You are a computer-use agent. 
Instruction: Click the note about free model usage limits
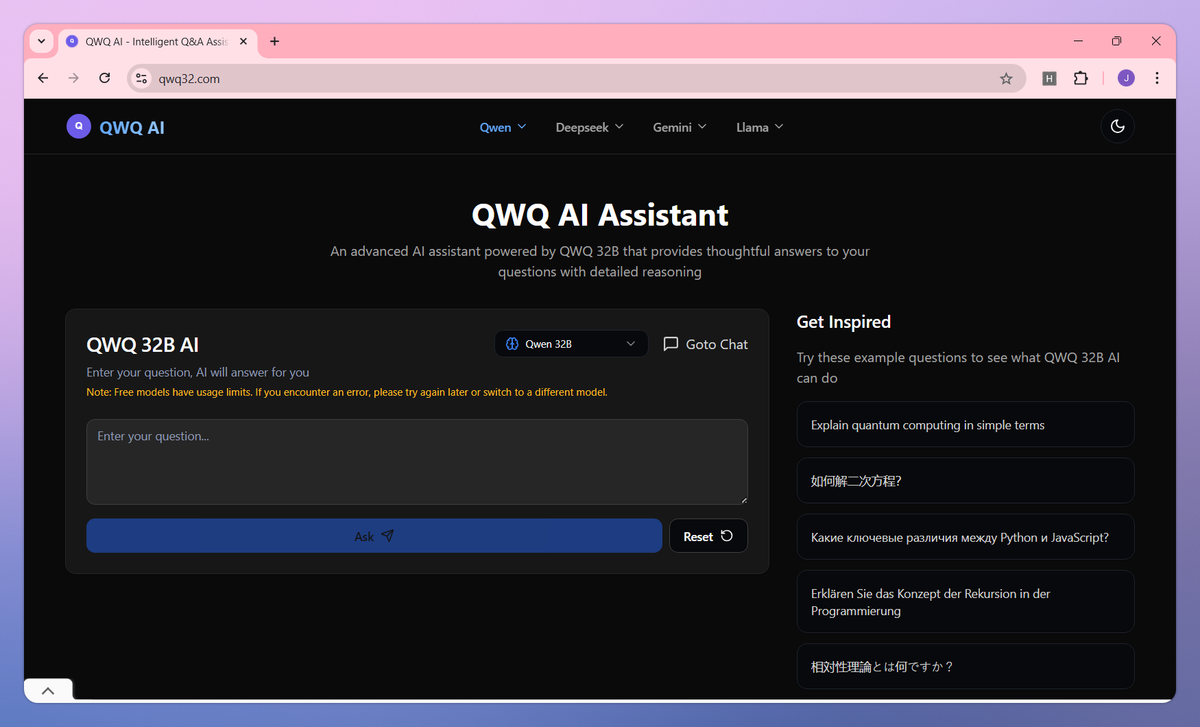pos(347,392)
